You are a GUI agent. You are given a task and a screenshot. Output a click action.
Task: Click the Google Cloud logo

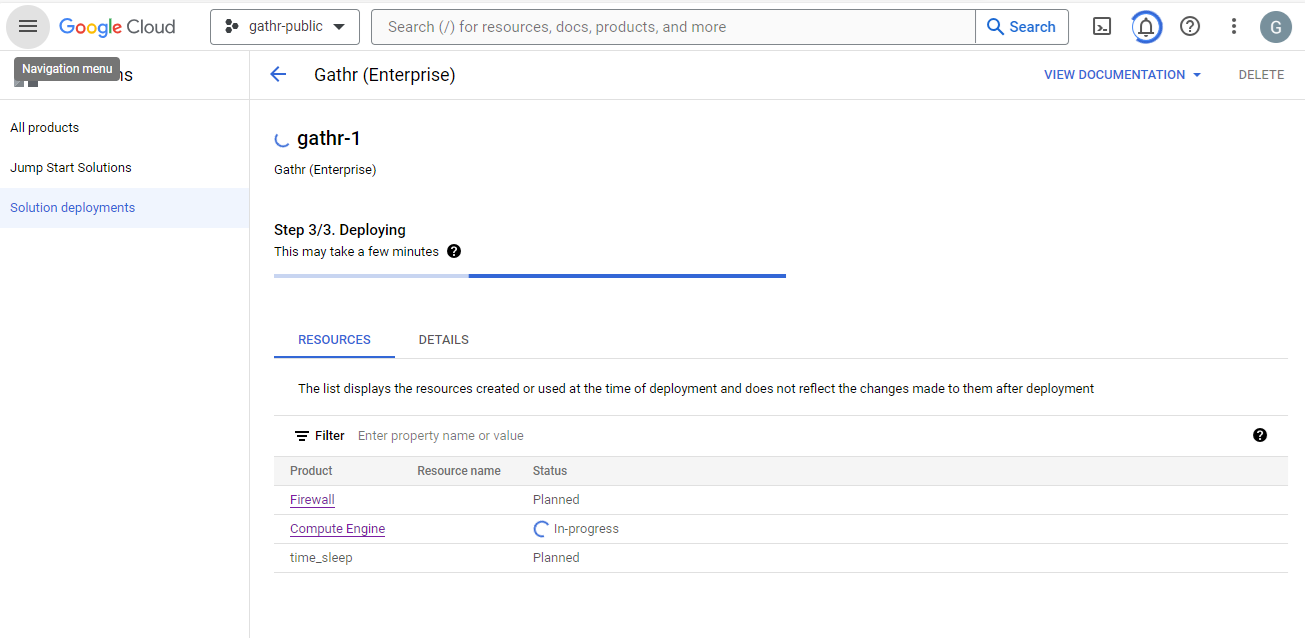116,26
